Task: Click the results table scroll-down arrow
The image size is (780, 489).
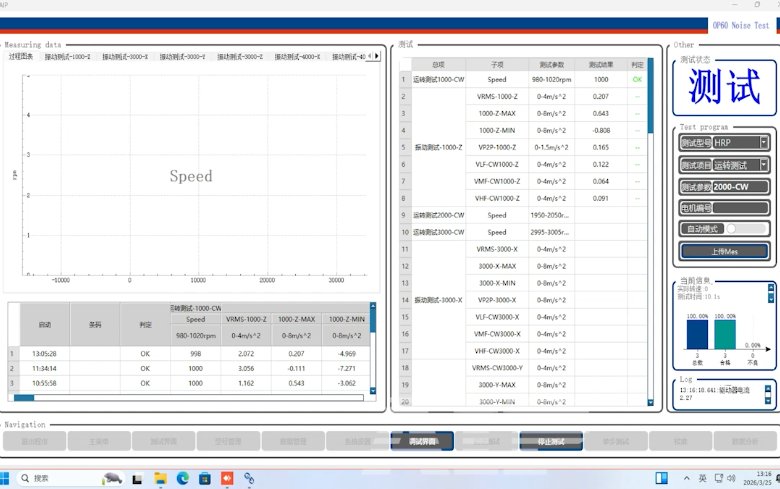Action: (373, 391)
